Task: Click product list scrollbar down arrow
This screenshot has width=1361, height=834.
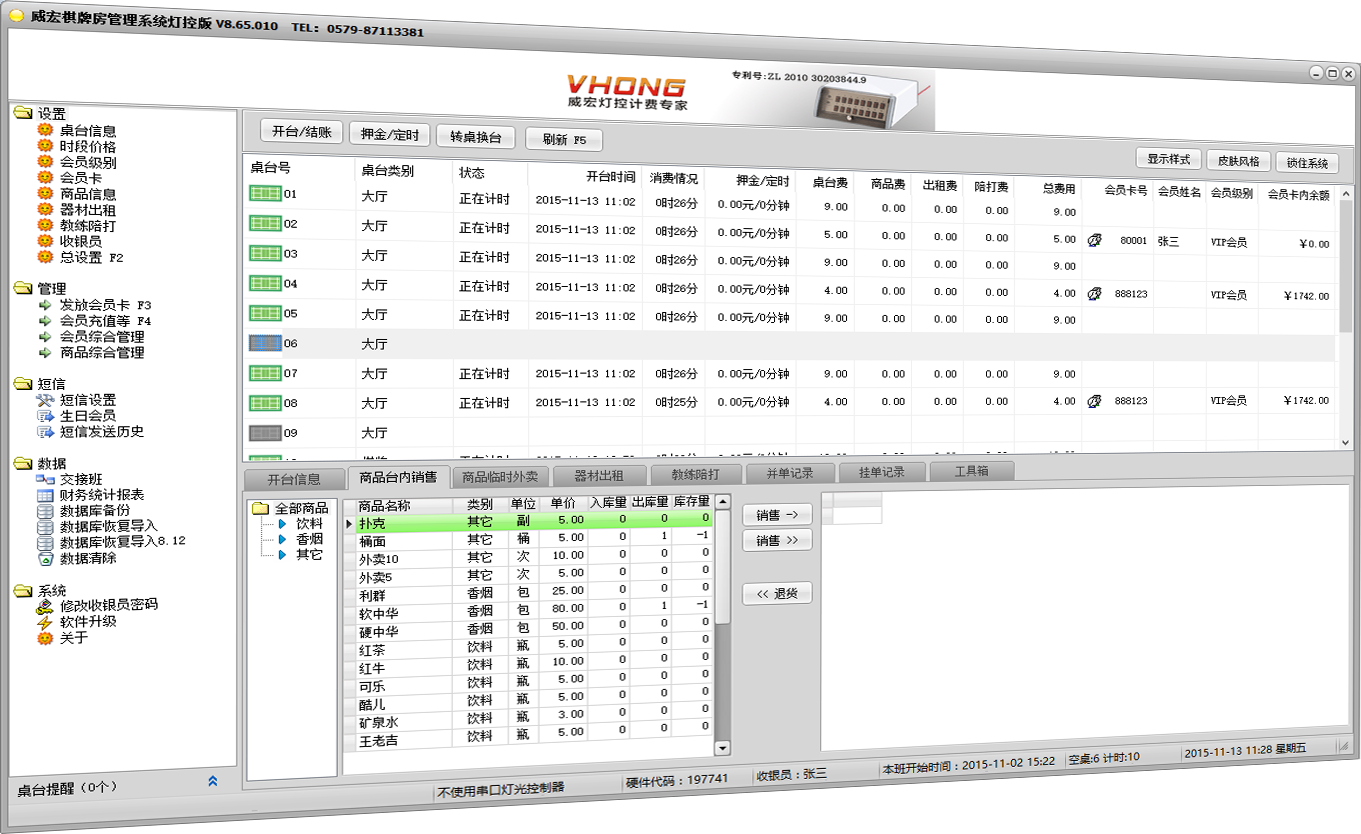Action: 723,747
